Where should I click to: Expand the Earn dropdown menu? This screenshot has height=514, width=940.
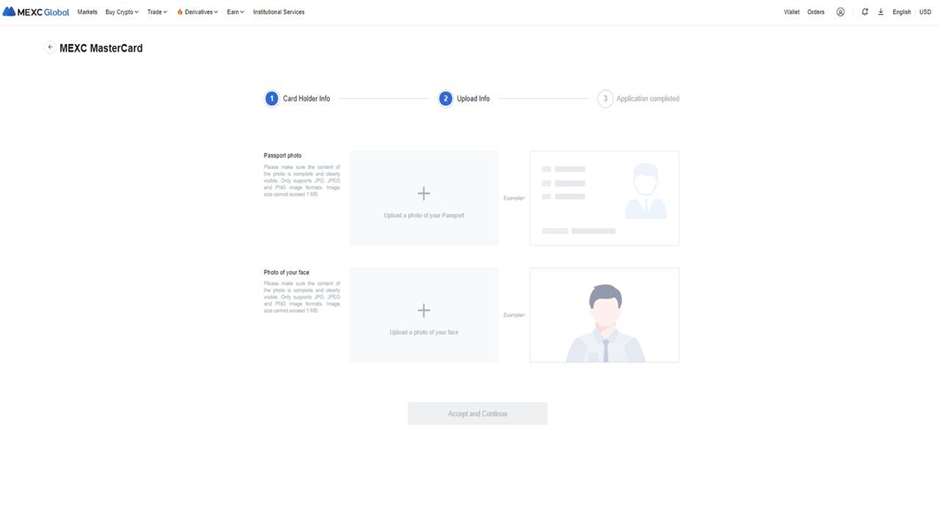[236, 12]
